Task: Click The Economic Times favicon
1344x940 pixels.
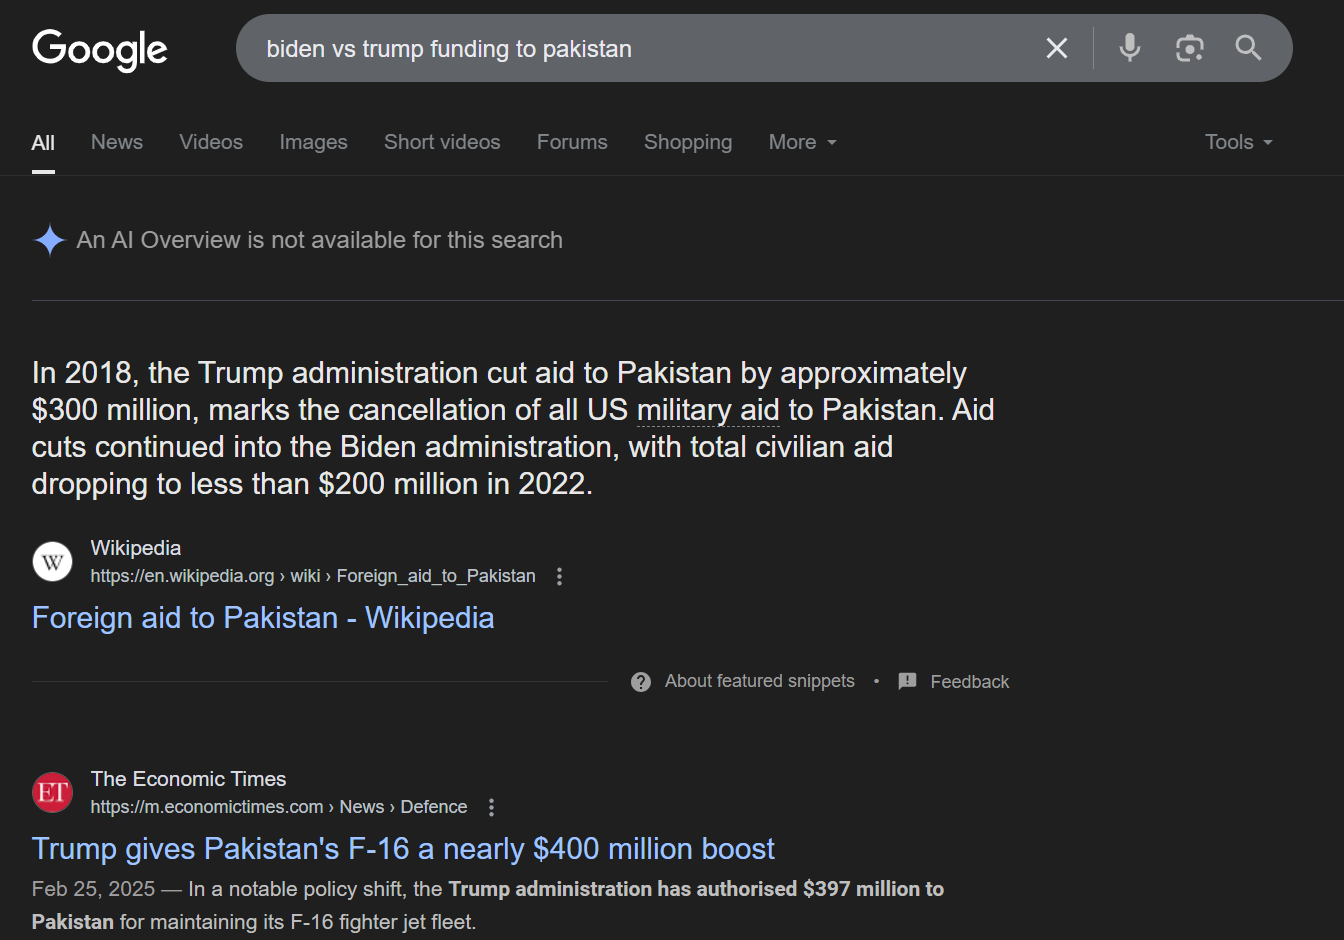Action: click(53, 793)
